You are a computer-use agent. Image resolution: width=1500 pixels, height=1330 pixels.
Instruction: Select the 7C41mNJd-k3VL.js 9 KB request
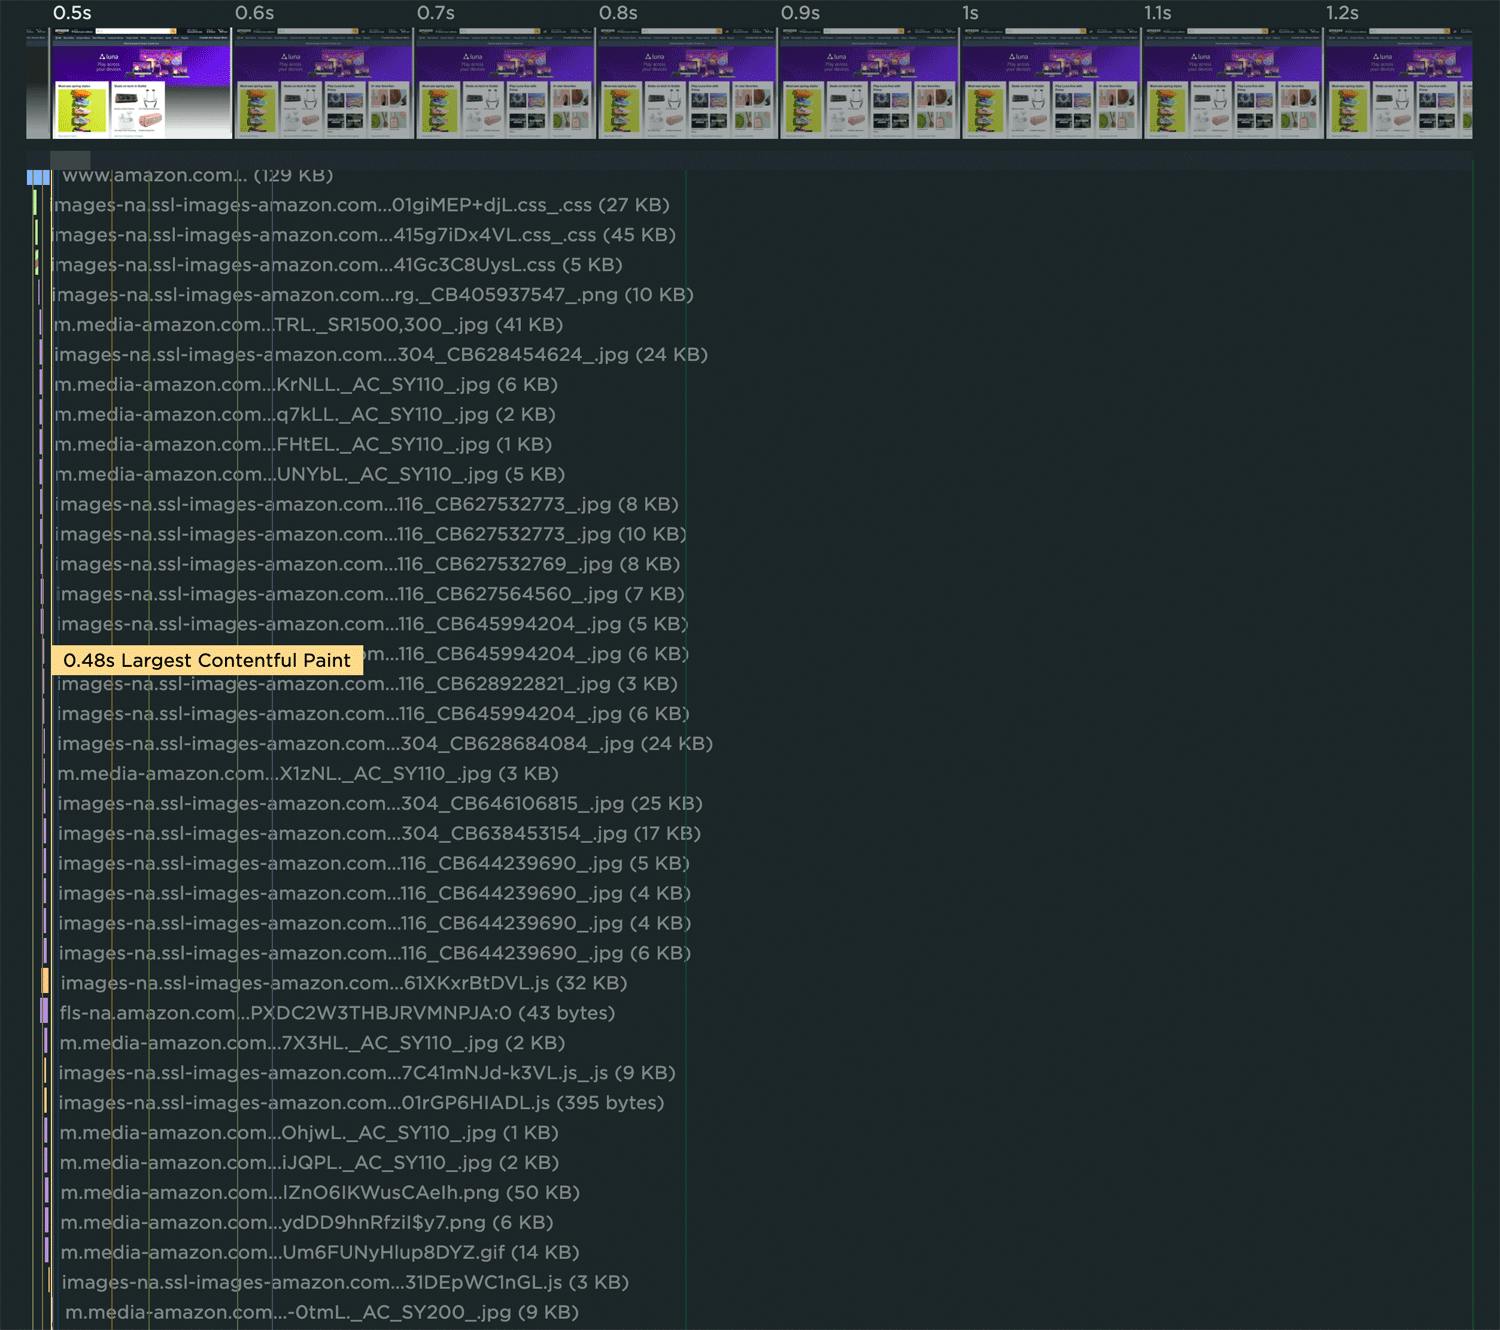[x=367, y=1073]
